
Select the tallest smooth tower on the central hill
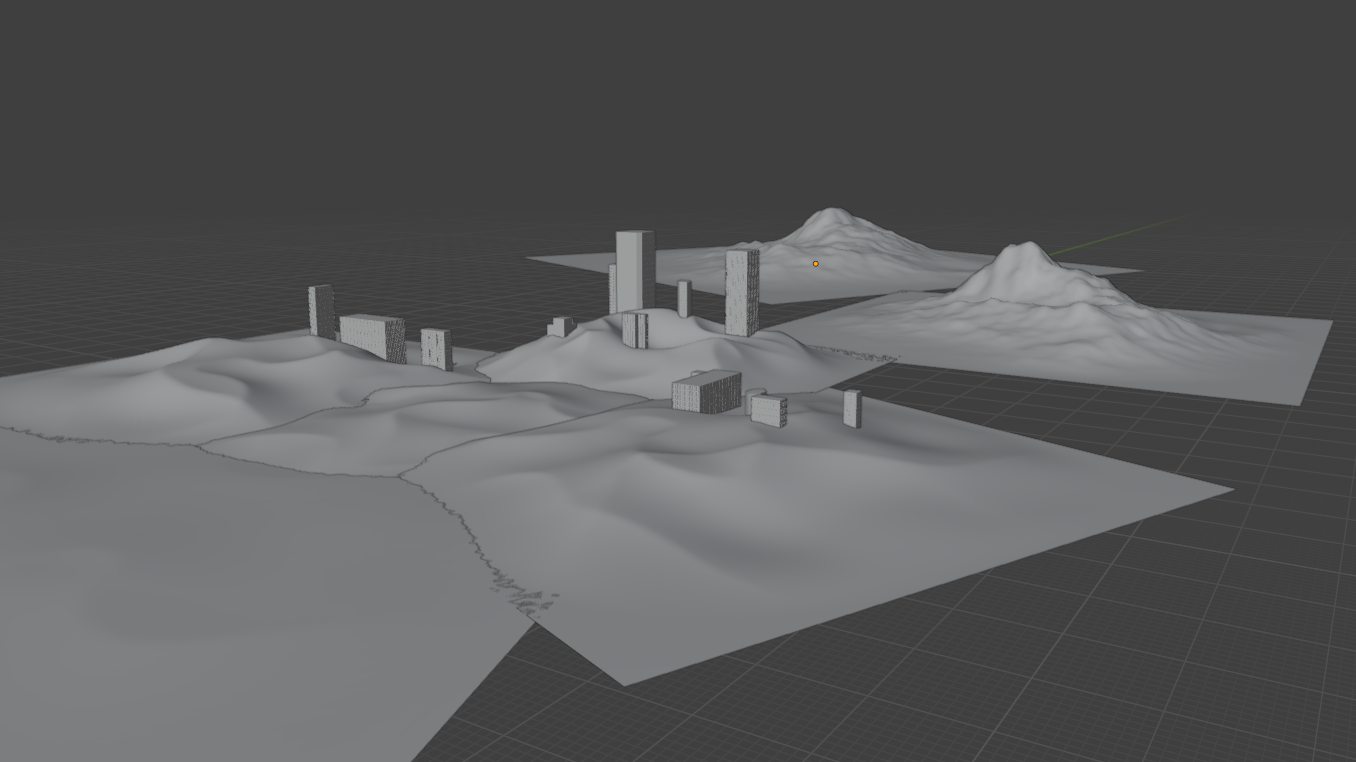coord(634,272)
